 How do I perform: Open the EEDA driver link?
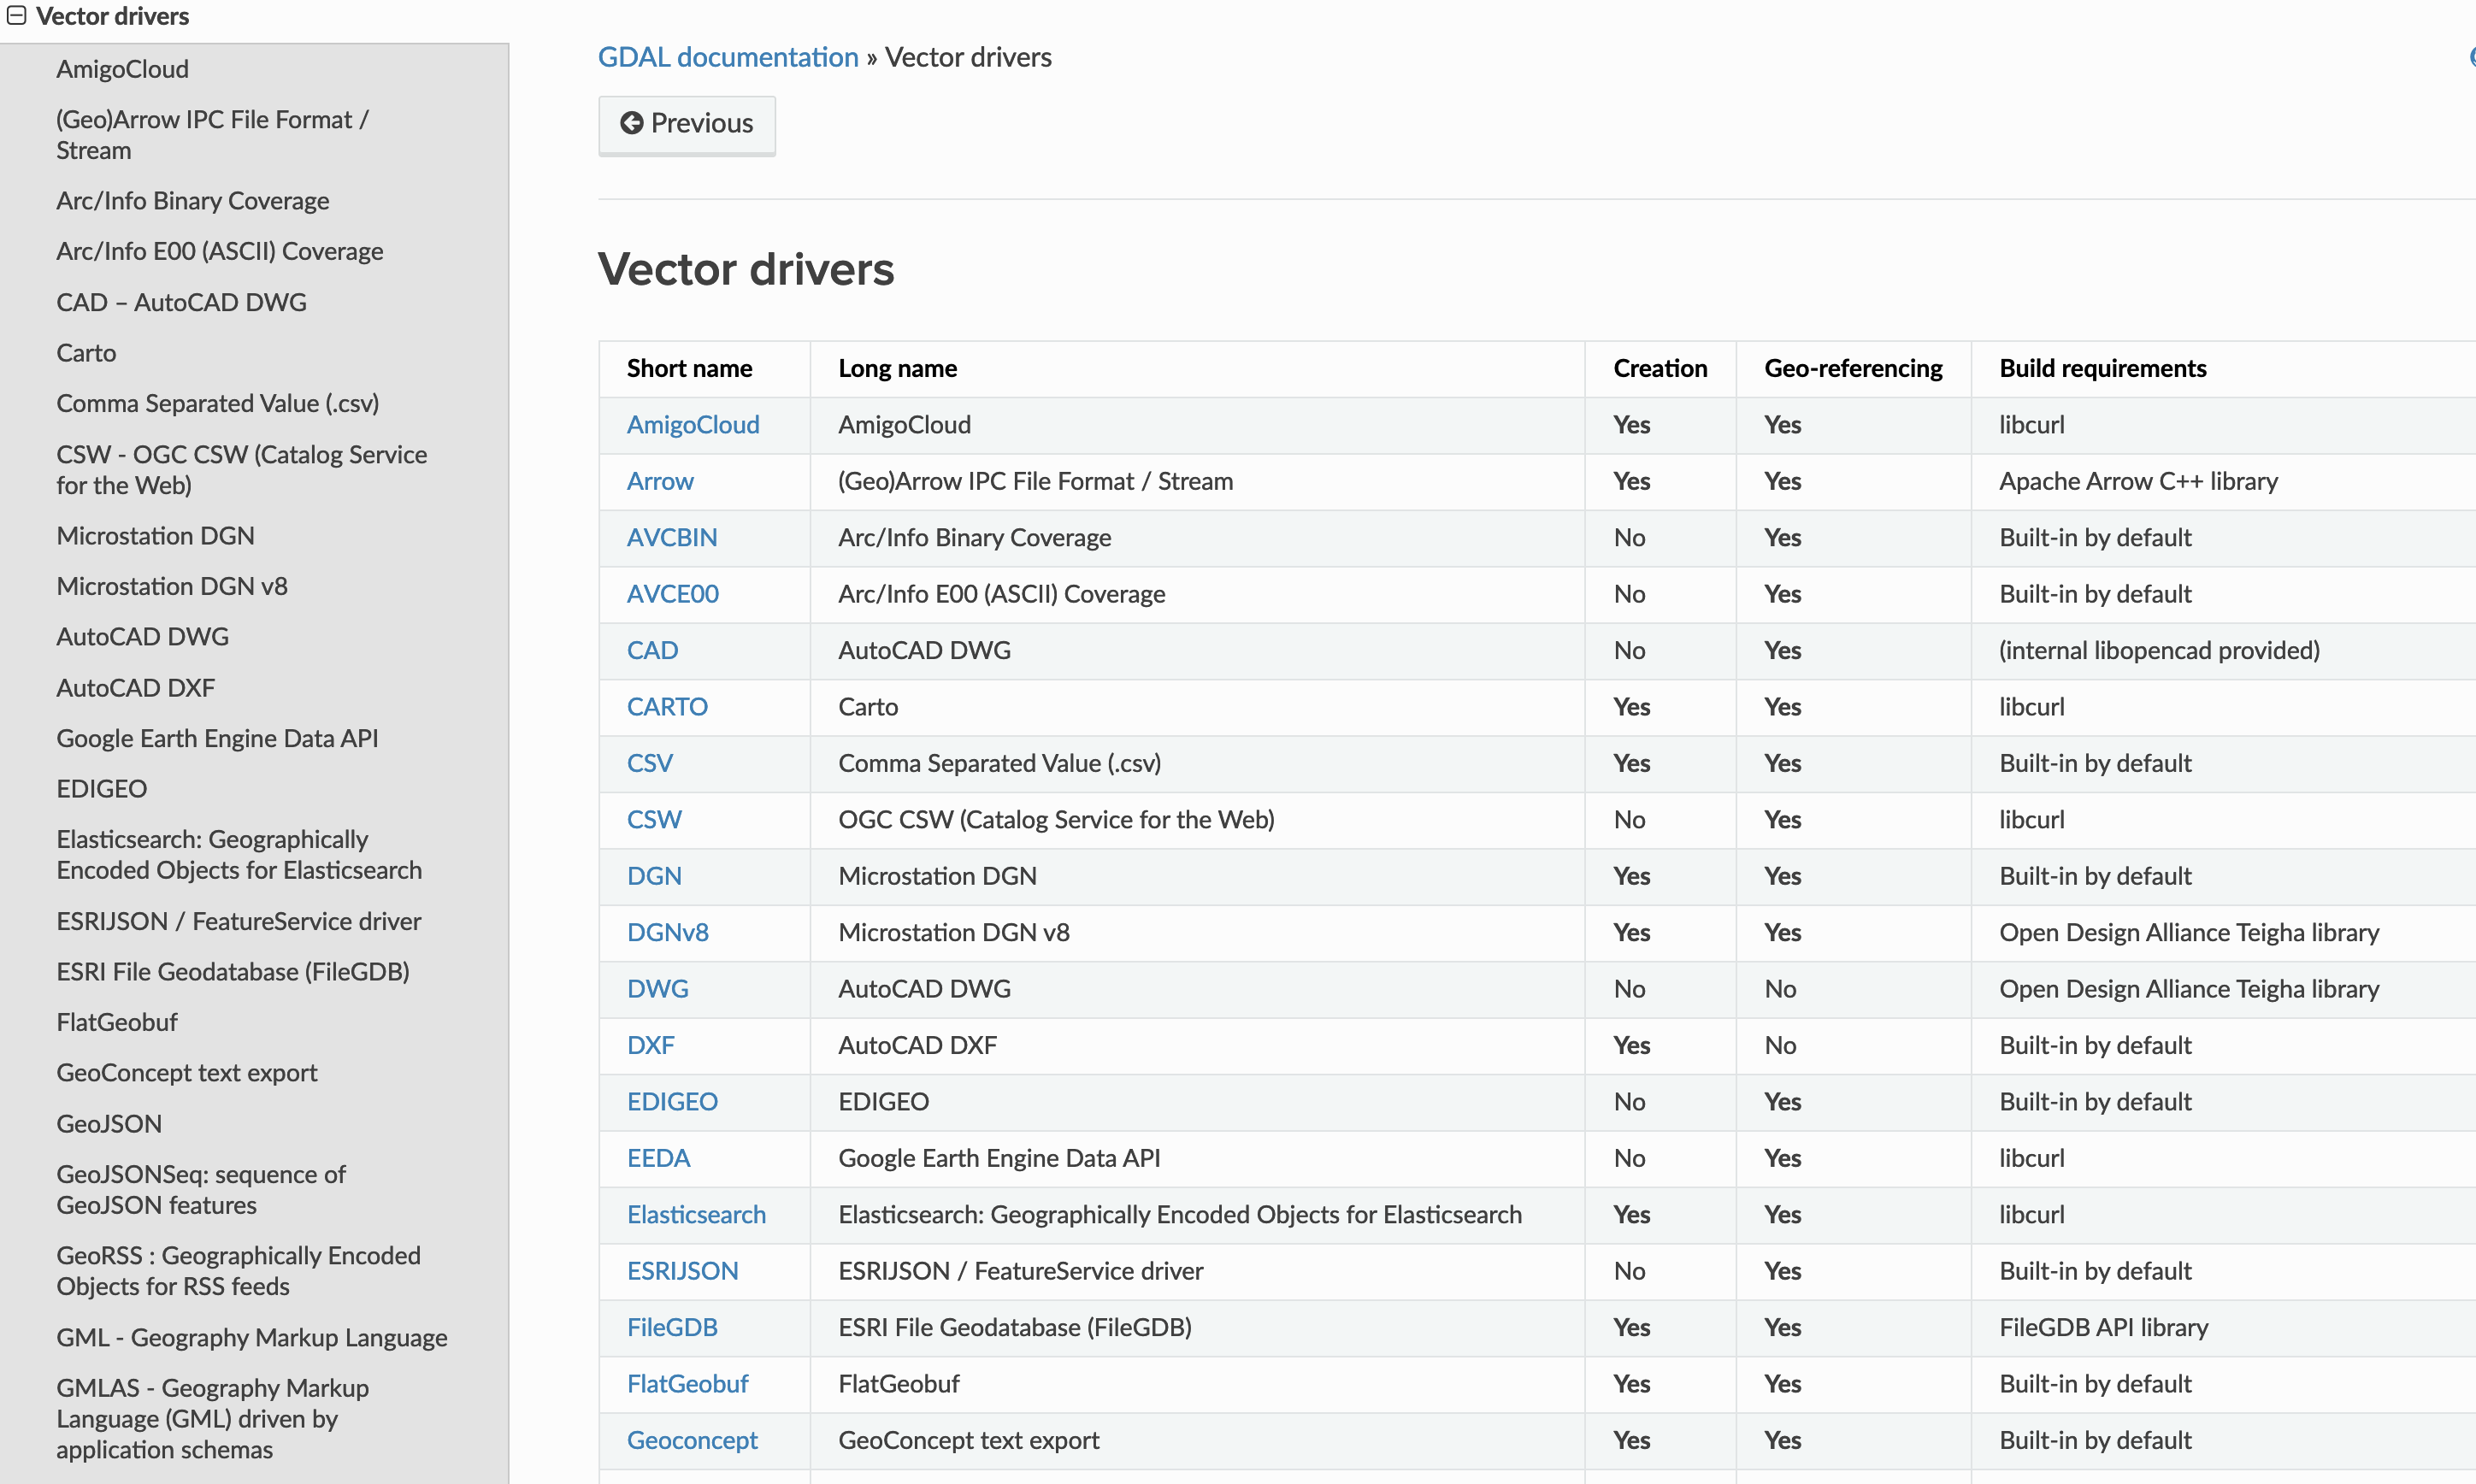point(658,1158)
